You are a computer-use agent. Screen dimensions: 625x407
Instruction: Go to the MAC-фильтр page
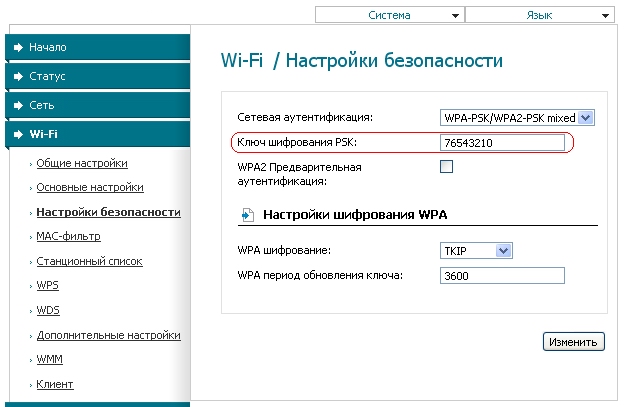tap(68, 237)
